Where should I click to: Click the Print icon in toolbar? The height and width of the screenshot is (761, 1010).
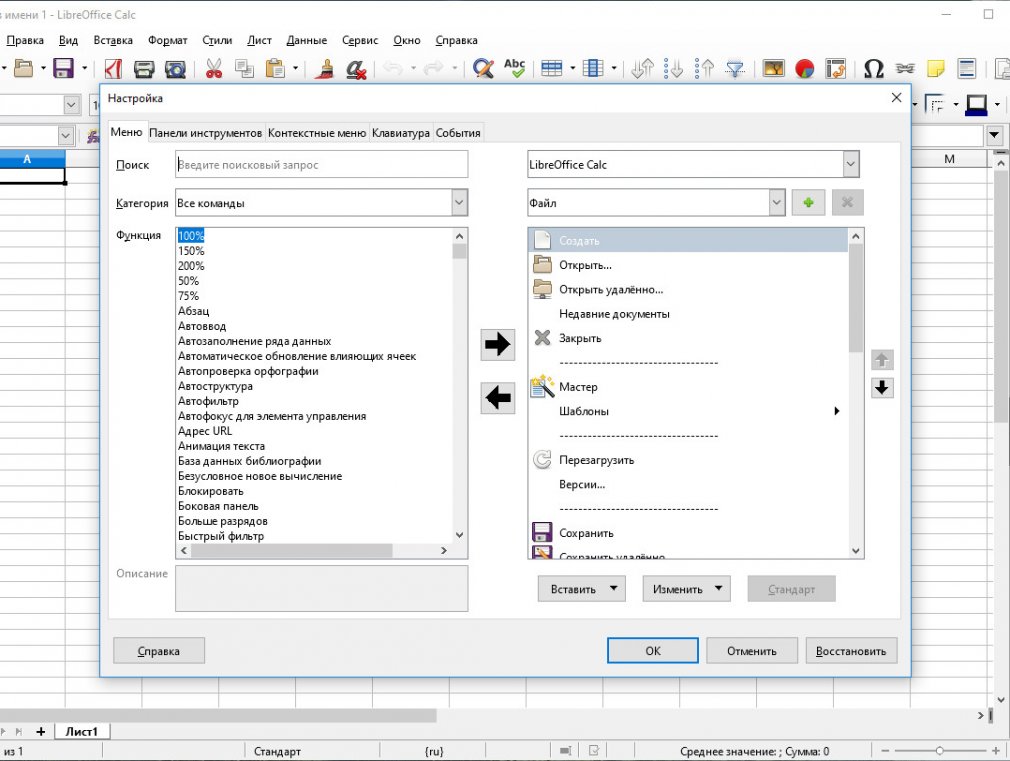click(x=144, y=68)
